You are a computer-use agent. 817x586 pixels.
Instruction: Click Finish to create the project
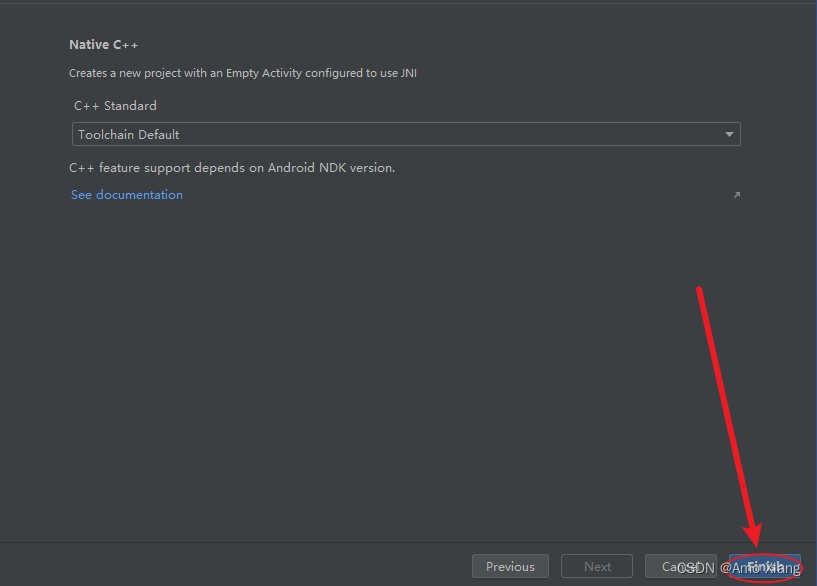coord(765,566)
